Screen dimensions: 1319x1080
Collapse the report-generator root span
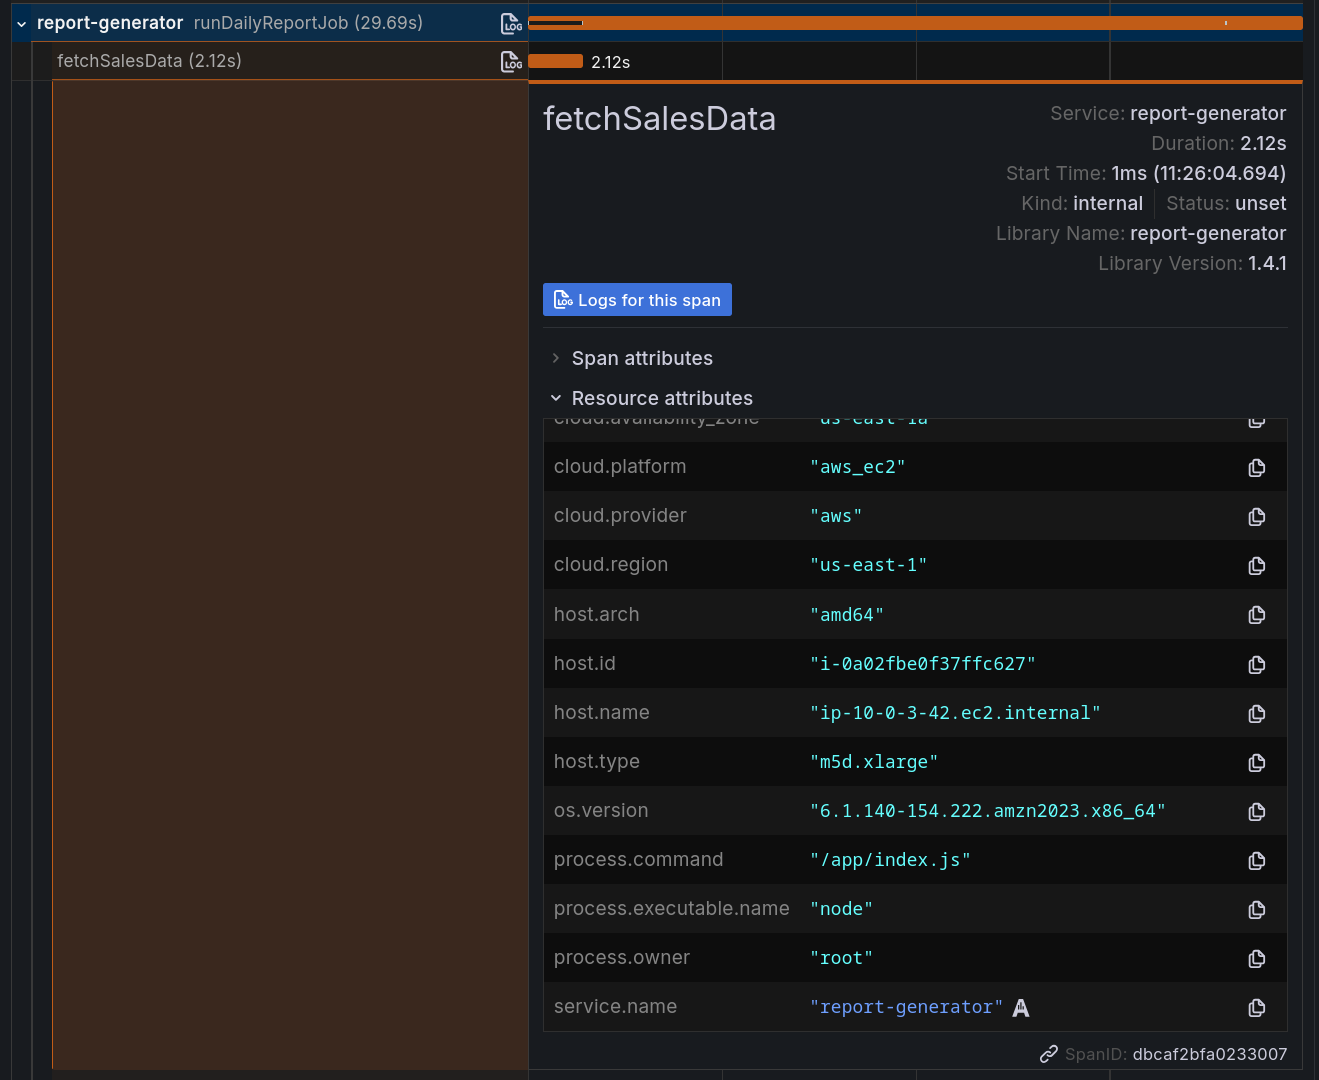click(21, 24)
